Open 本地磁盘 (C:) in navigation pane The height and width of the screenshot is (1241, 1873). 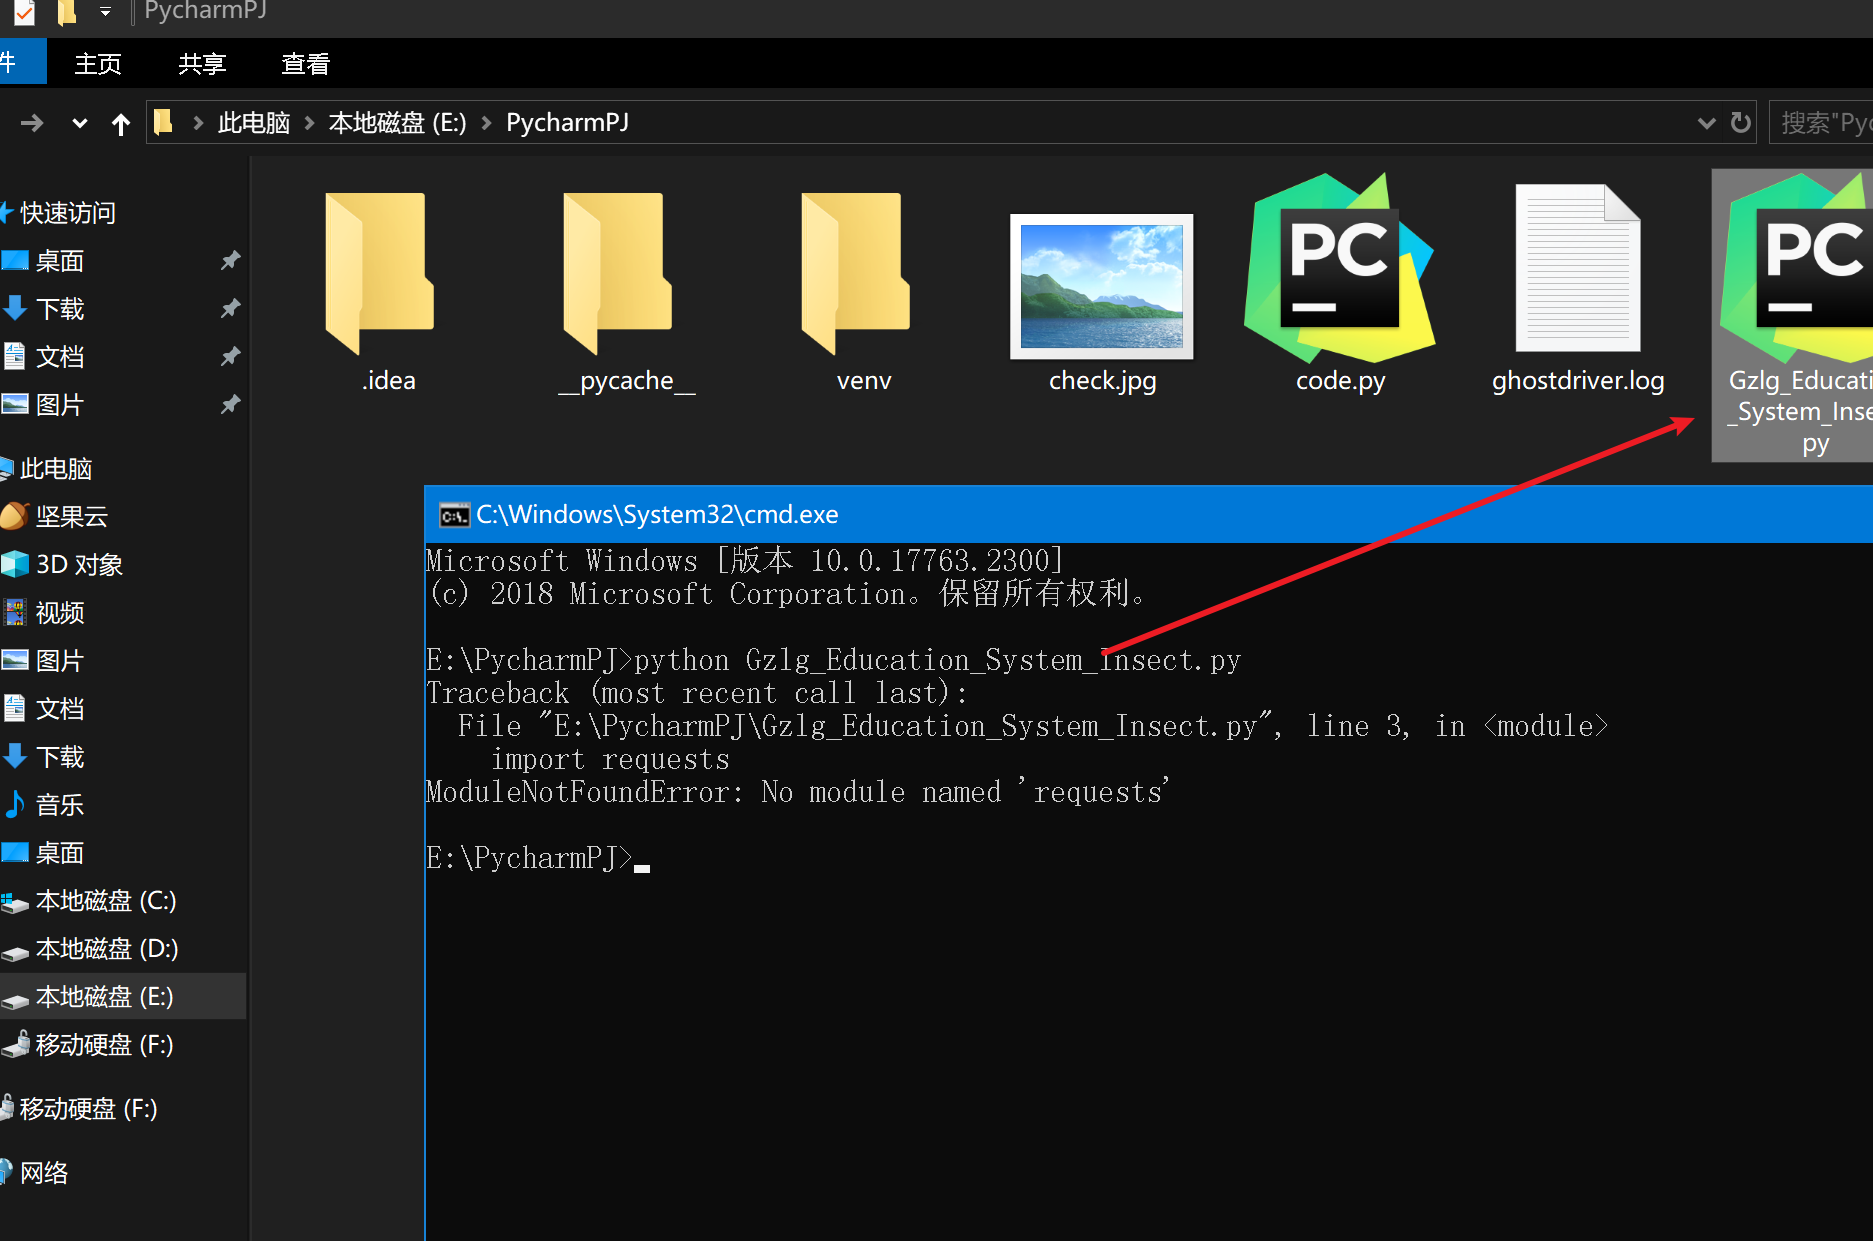point(106,901)
